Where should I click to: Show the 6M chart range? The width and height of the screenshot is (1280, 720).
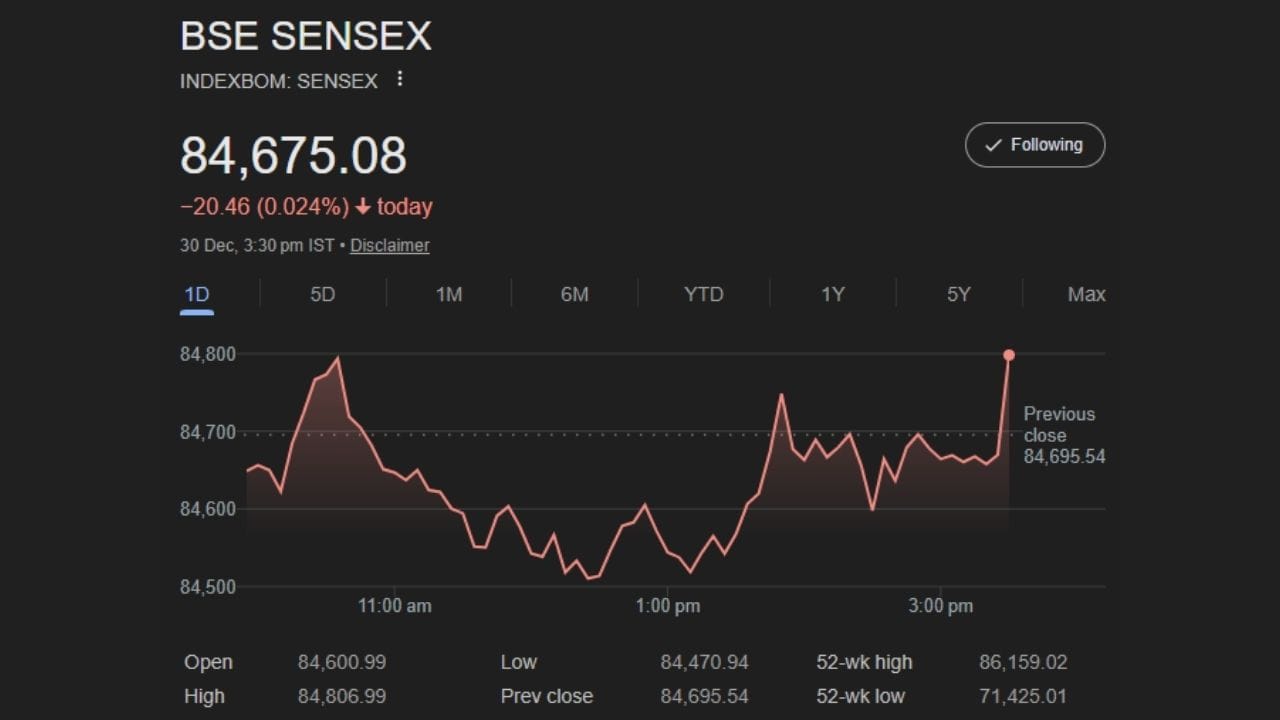[x=574, y=294]
